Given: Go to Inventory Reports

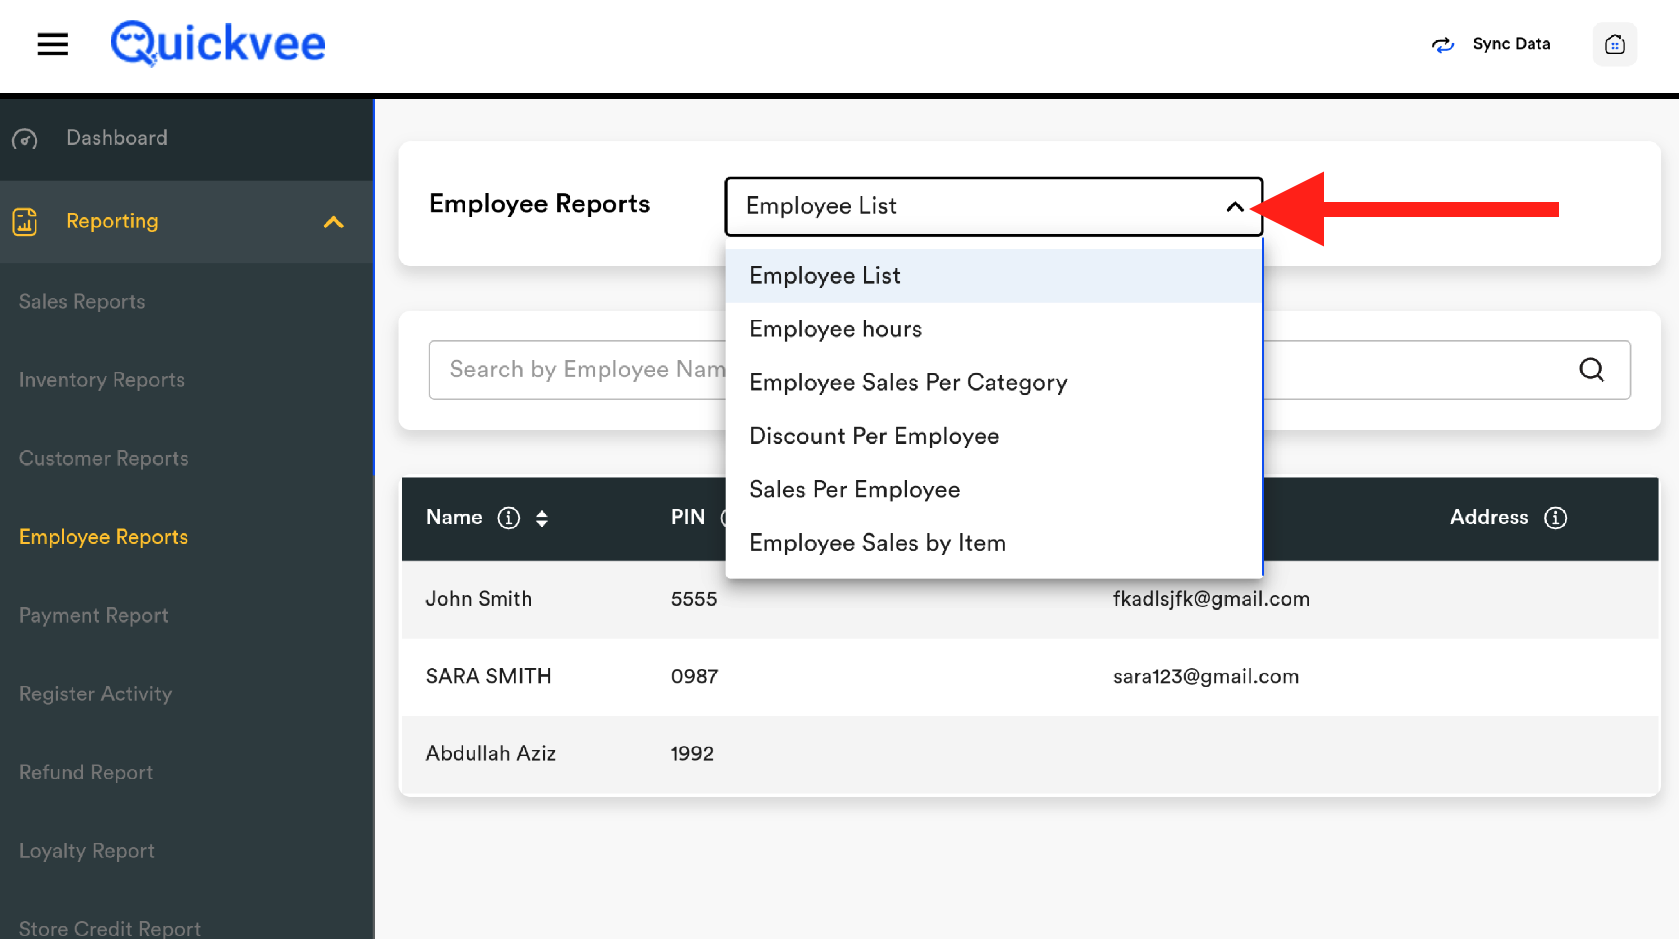Looking at the screenshot, I should [x=102, y=380].
